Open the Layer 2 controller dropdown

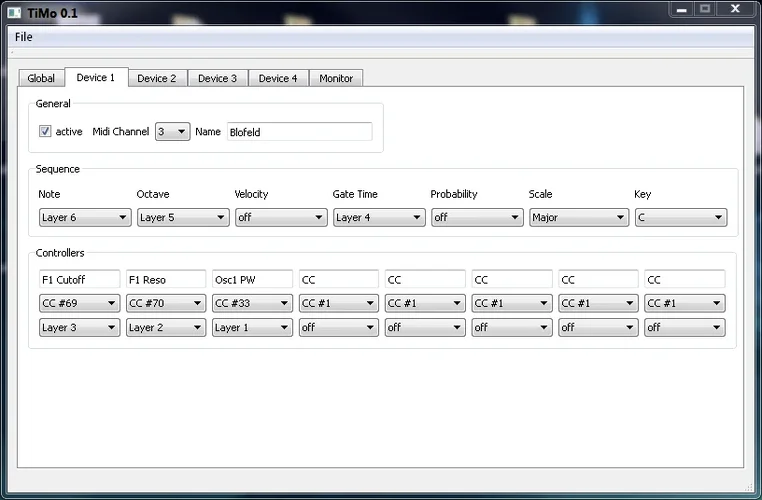tap(166, 328)
